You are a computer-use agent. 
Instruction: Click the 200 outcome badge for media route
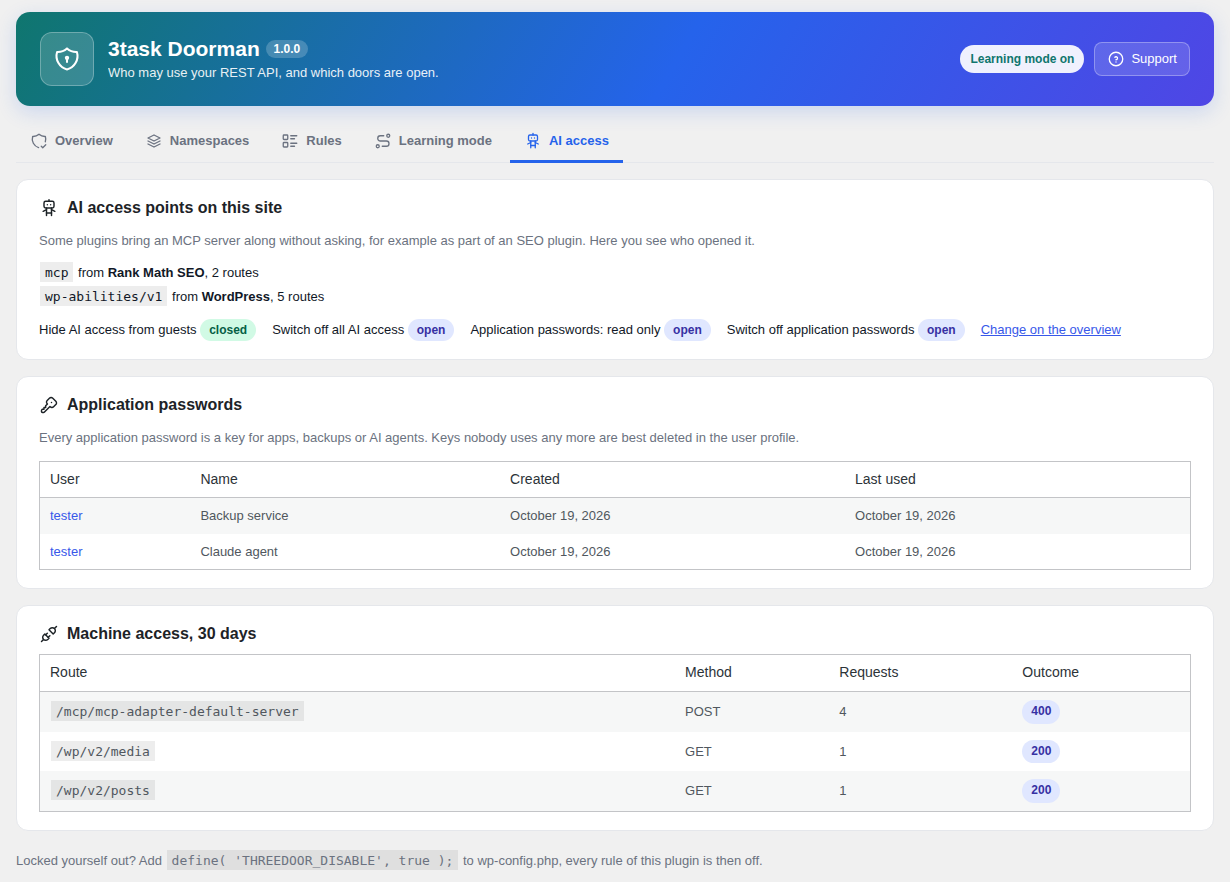[1041, 751]
